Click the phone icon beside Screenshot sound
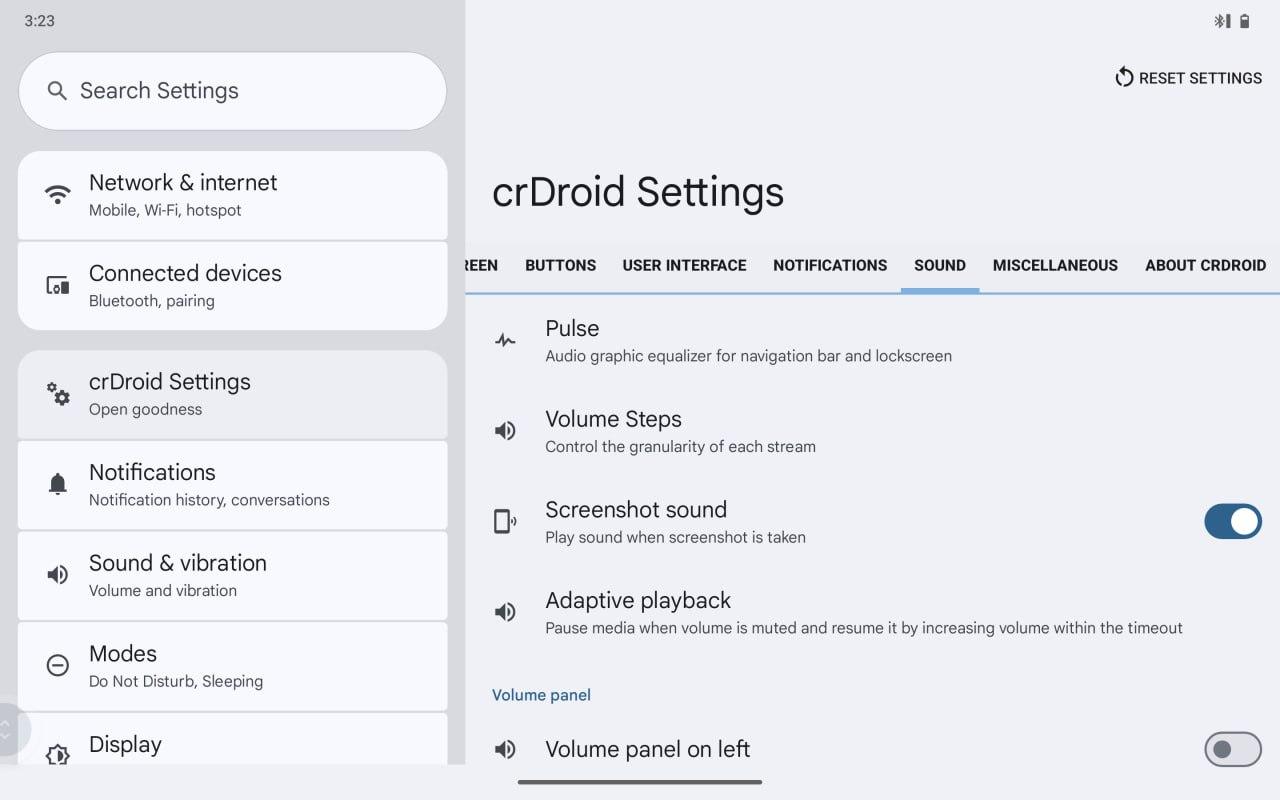This screenshot has width=1280, height=800. click(x=505, y=522)
